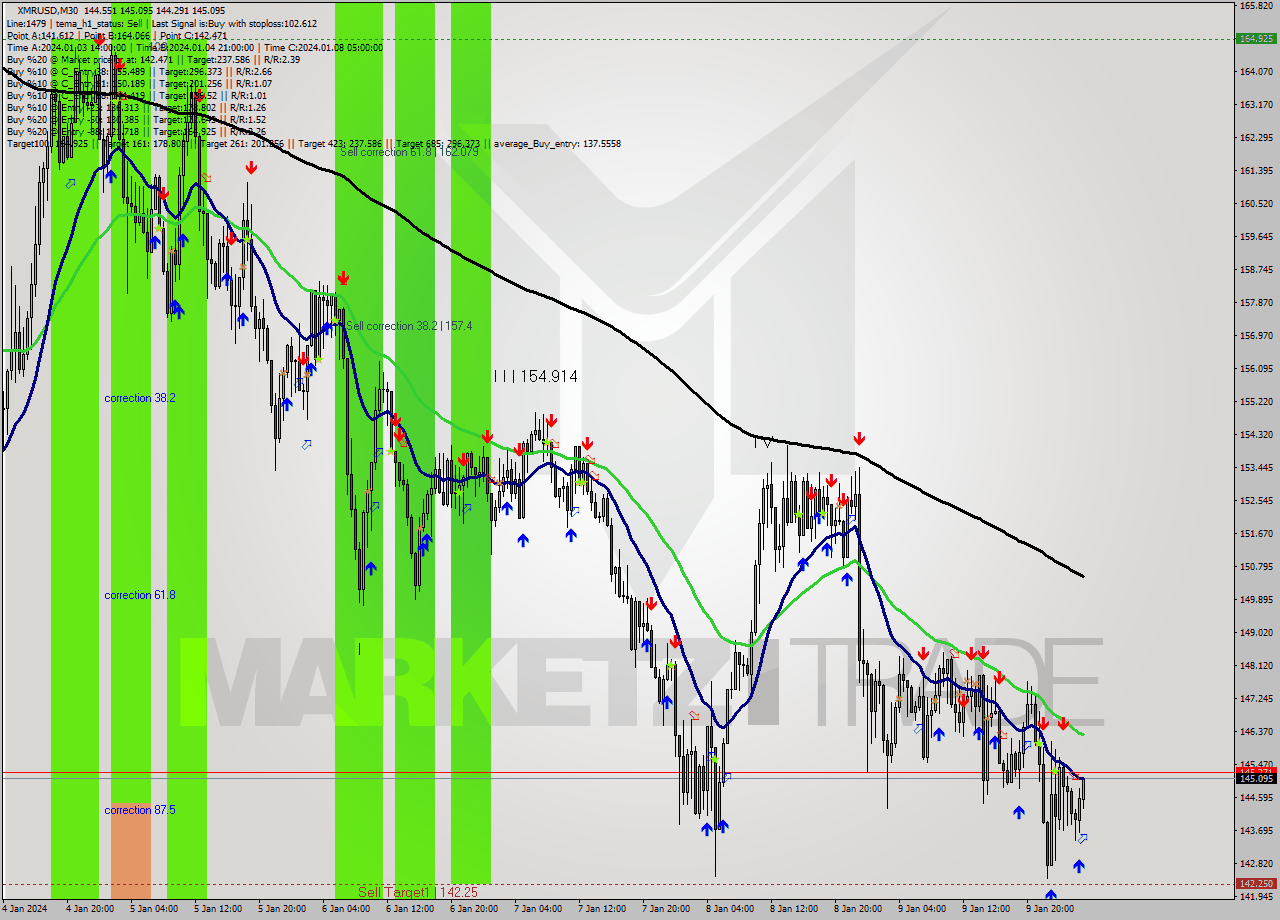Select the '| | | 154.914' price label
1280x920 pixels.
tap(535, 377)
